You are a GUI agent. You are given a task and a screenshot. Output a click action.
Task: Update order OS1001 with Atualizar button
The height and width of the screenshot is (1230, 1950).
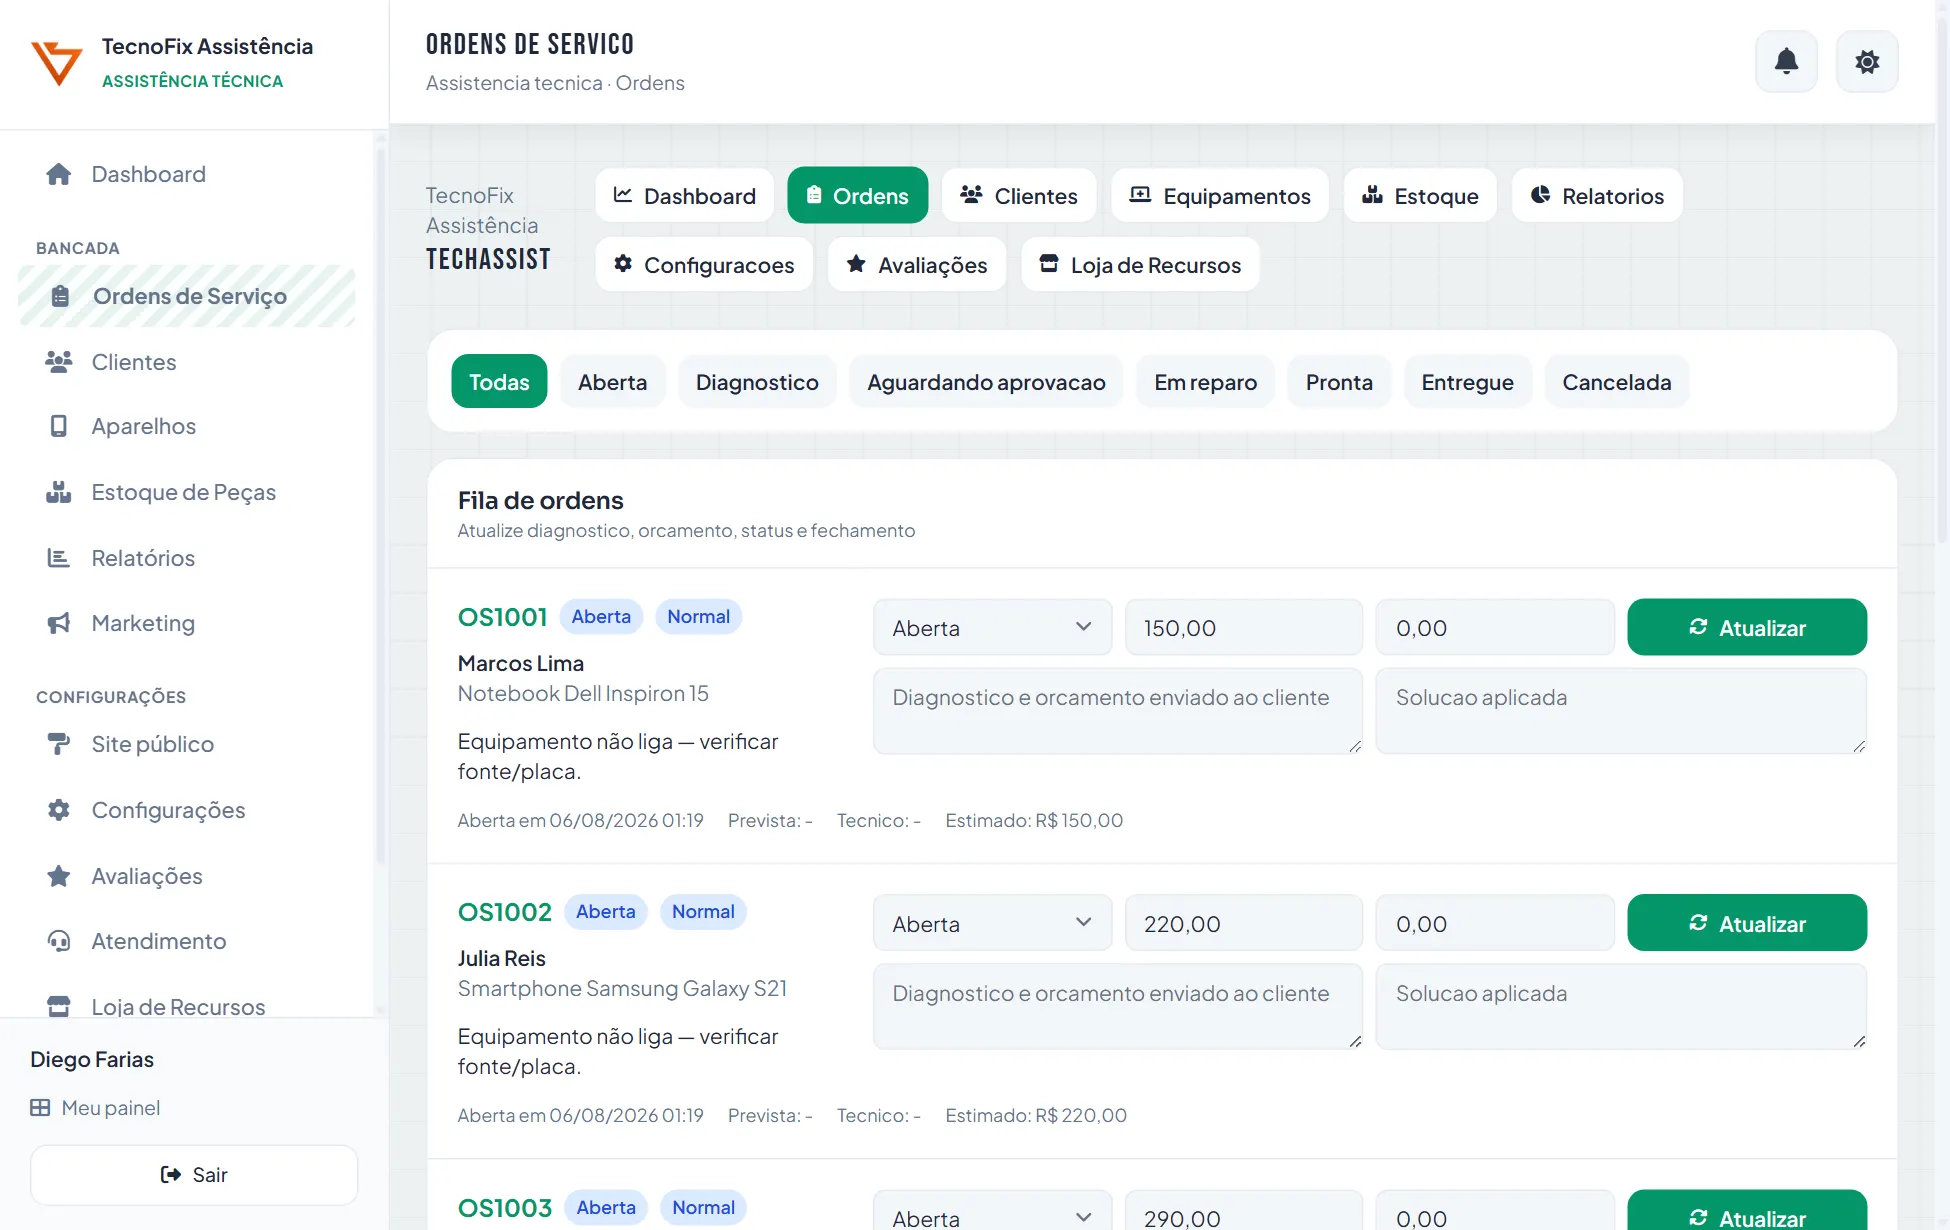pyautogui.click(x=1747, y=628)
